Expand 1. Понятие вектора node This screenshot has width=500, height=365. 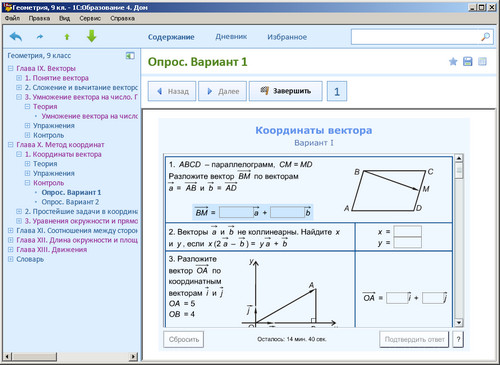point(19,78)
